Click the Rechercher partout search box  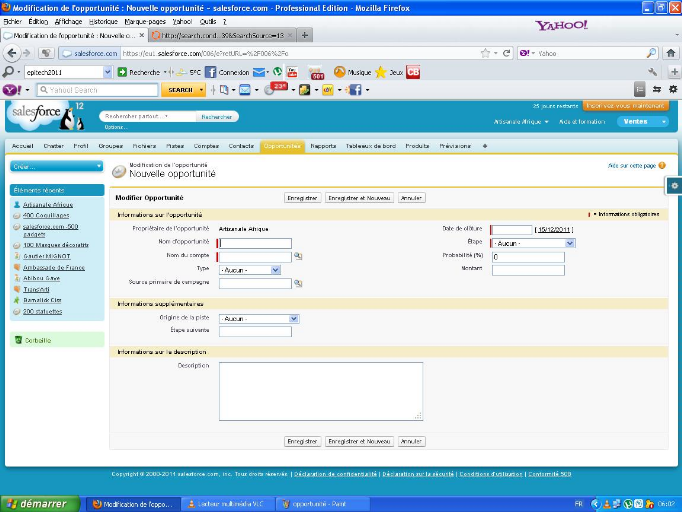coord(148,117)
